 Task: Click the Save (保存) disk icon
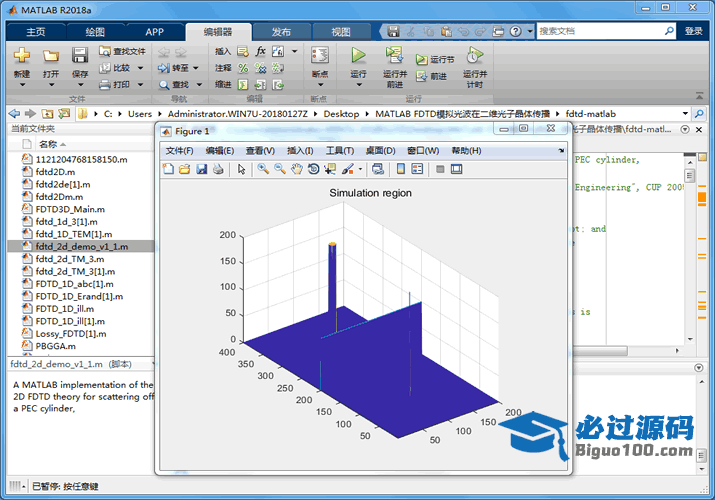pyautogui.click(x=80, y=55)
